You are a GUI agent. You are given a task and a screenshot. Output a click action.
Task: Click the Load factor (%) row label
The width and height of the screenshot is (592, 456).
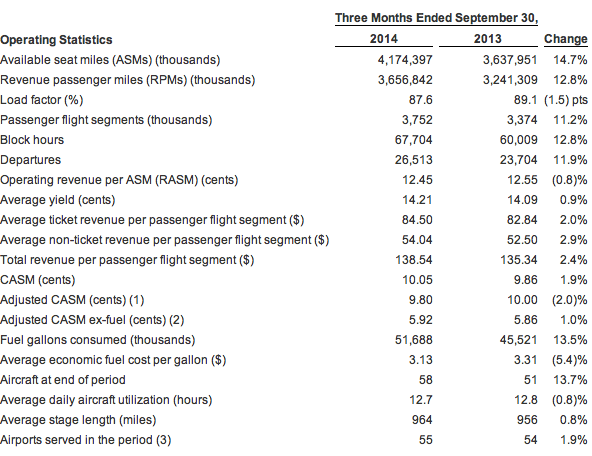tap(42, 100)
